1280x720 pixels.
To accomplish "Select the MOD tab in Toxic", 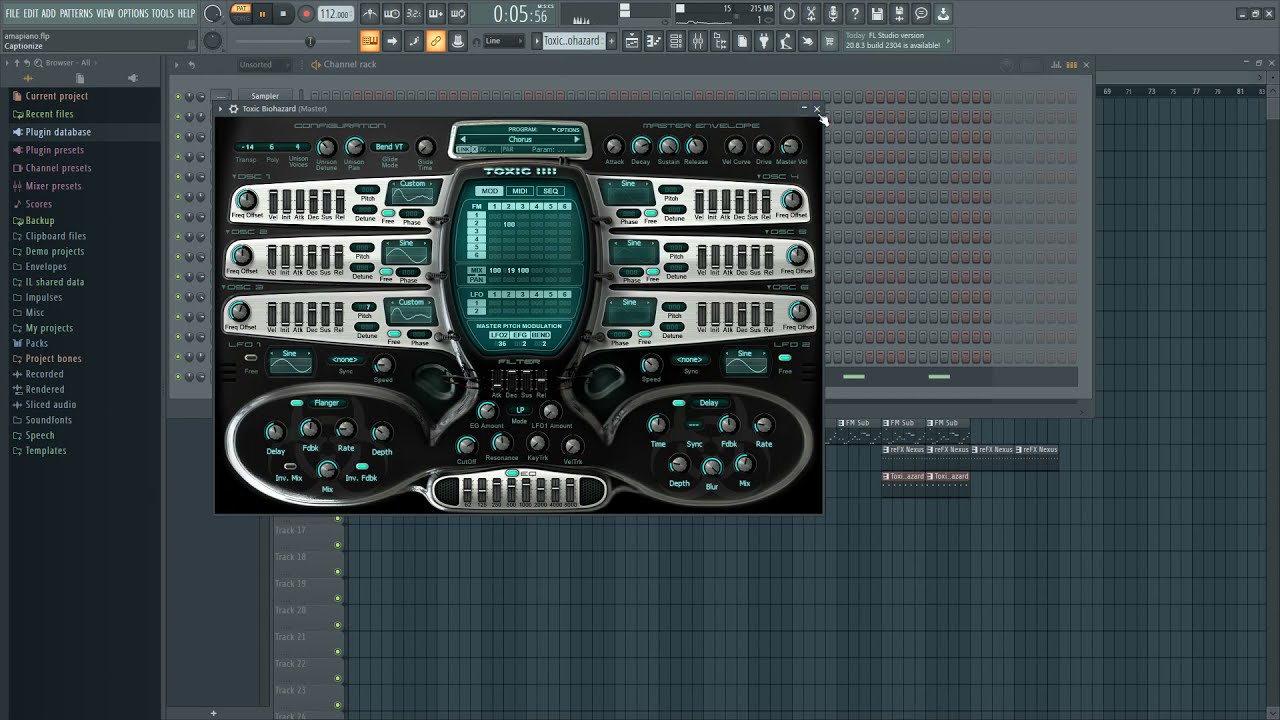I will click(x=489, y=191).
